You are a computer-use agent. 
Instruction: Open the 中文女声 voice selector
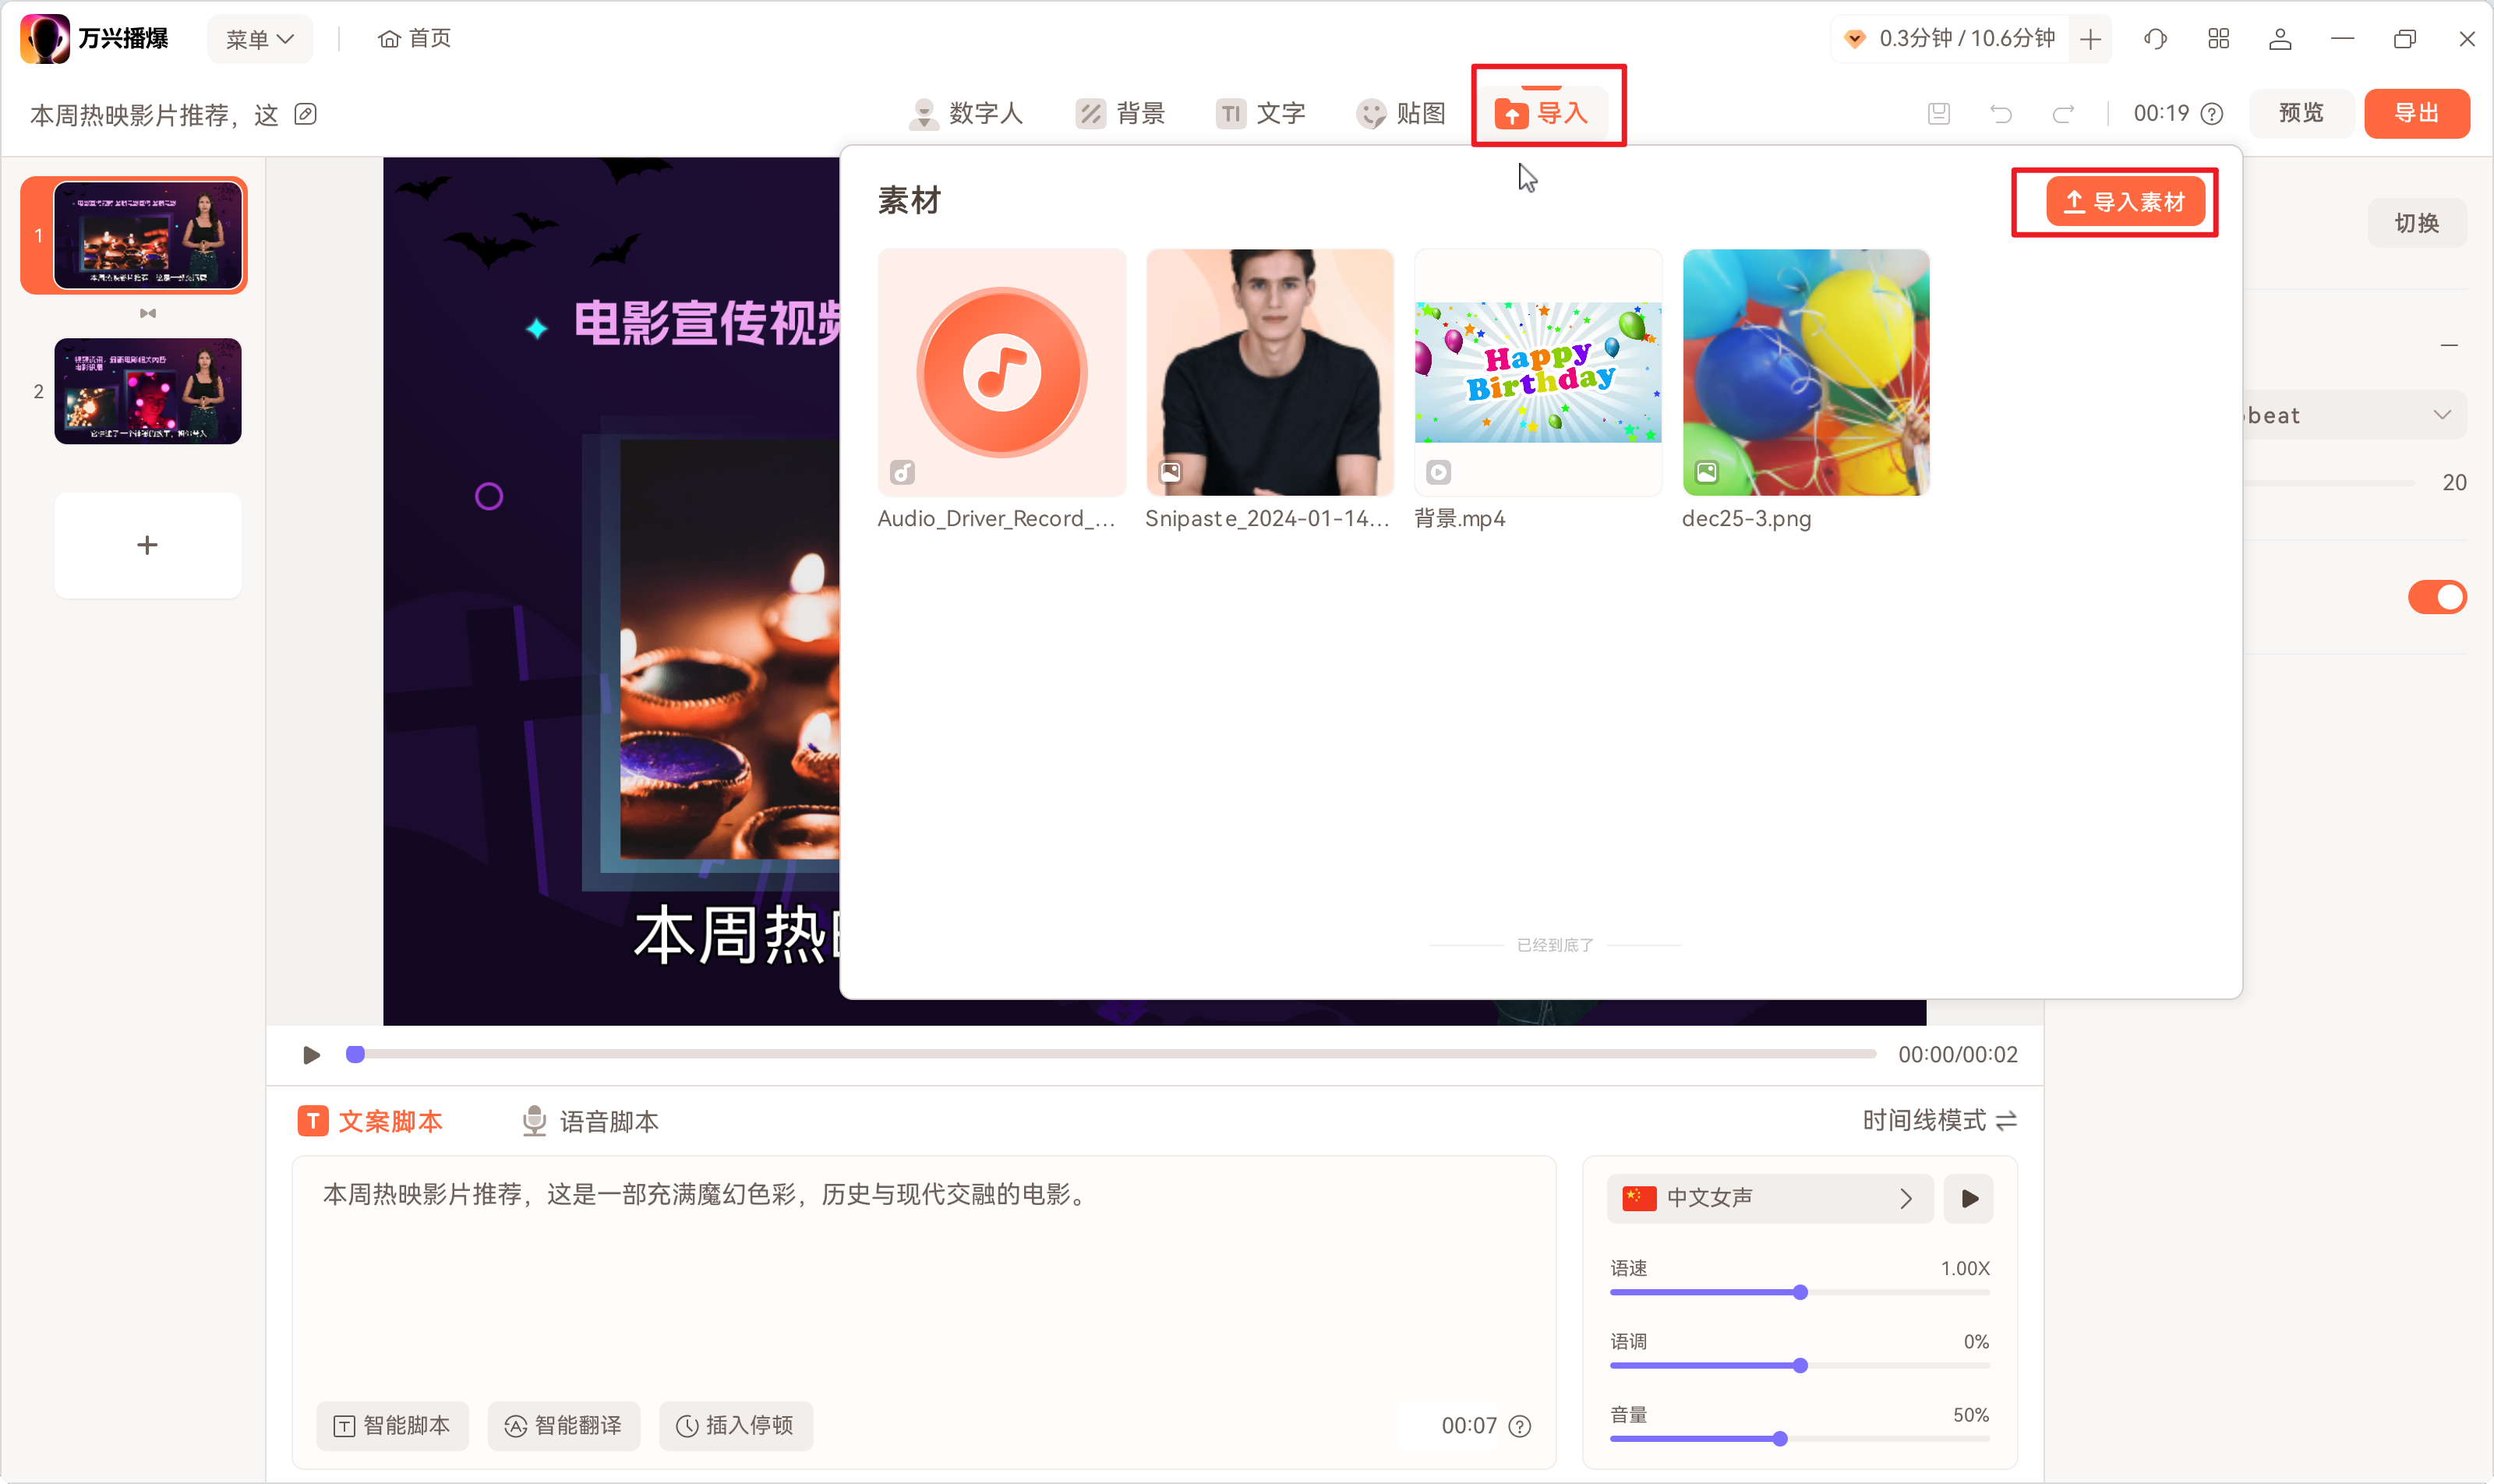click(1768, 1197)
